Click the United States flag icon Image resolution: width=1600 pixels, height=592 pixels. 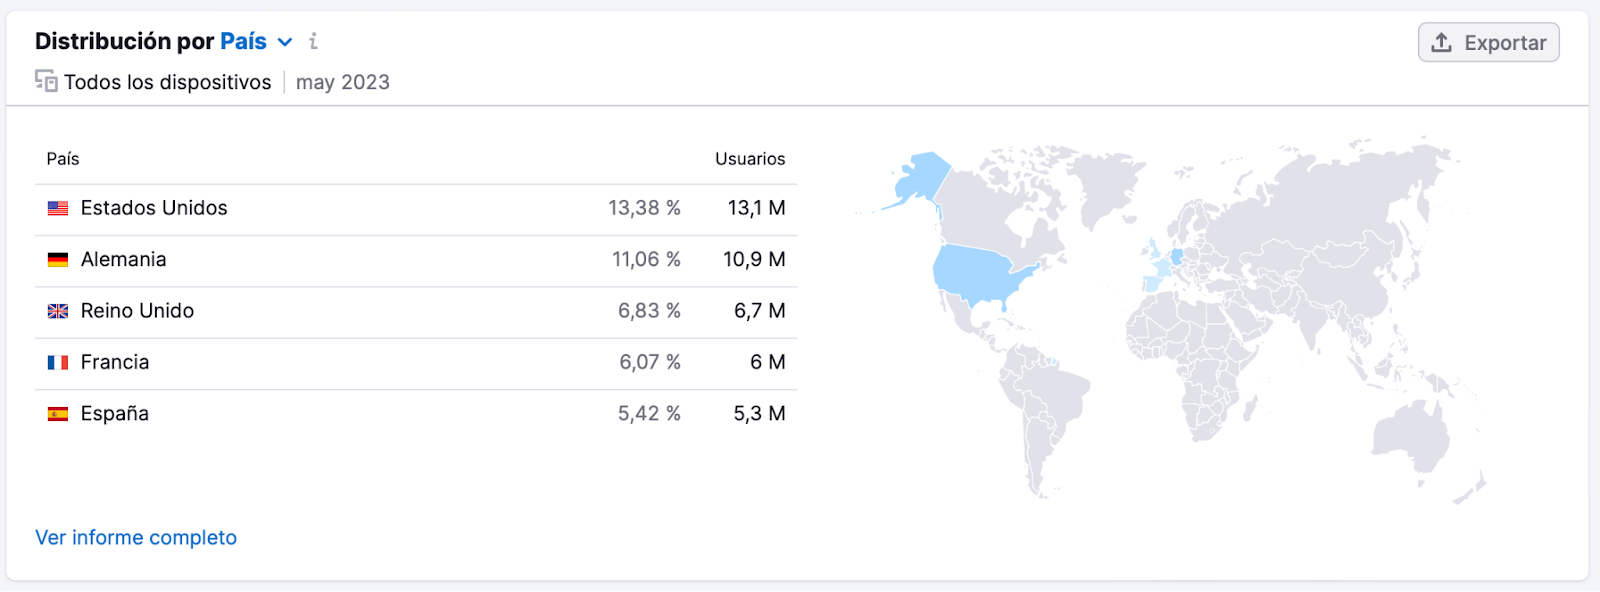tap(58, 208)
